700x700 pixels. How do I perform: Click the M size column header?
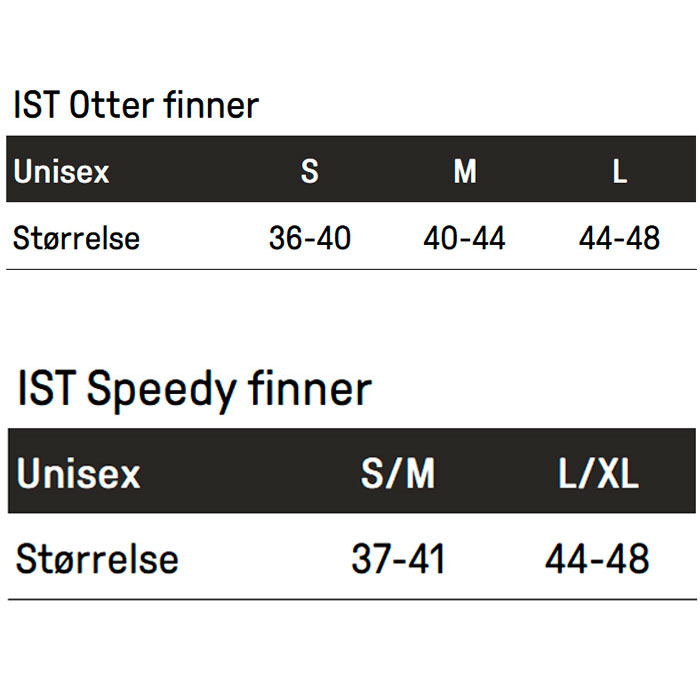(465, 171)
